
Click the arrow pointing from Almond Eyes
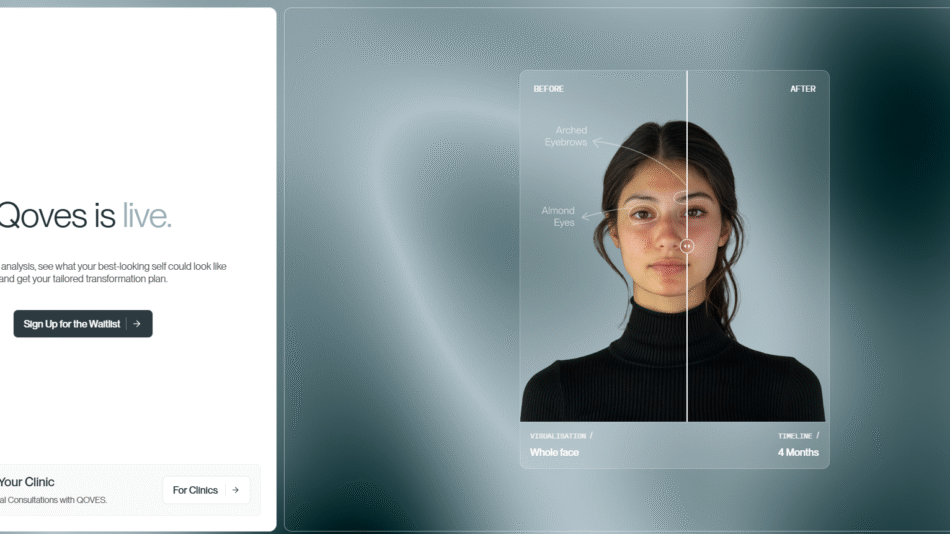pyautogui.click(x=587, y=216)
